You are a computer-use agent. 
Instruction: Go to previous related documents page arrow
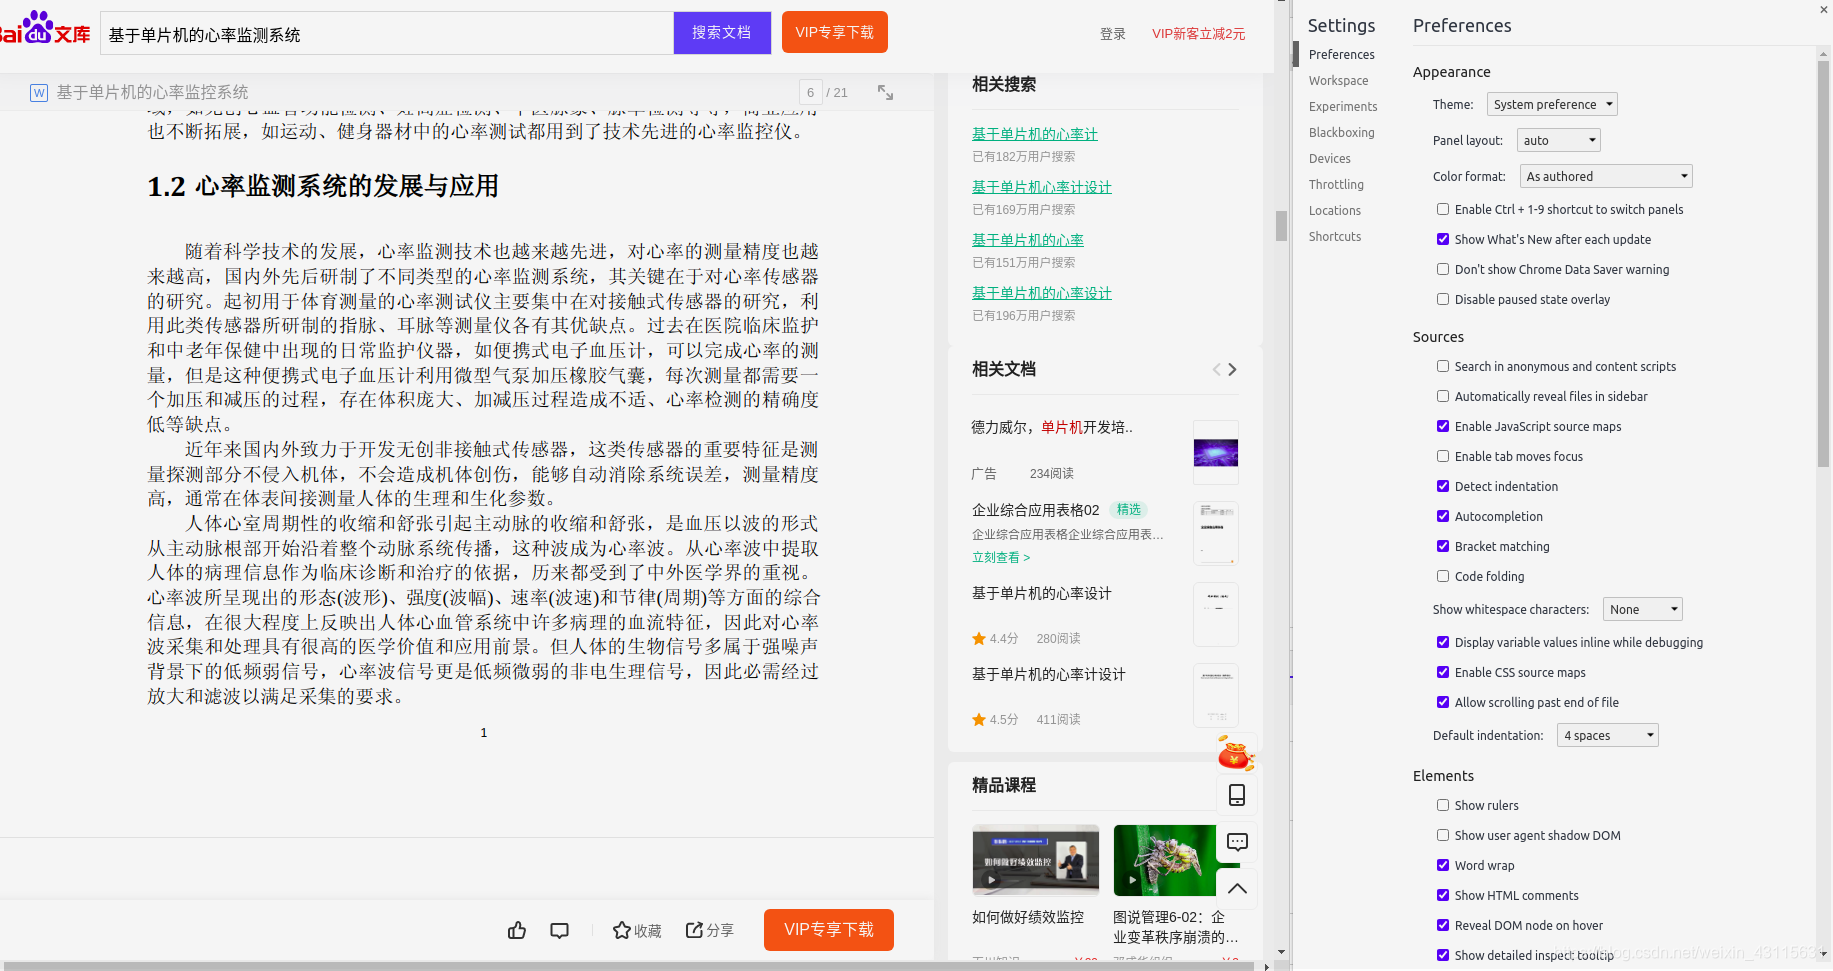[x=1216, y=369]
